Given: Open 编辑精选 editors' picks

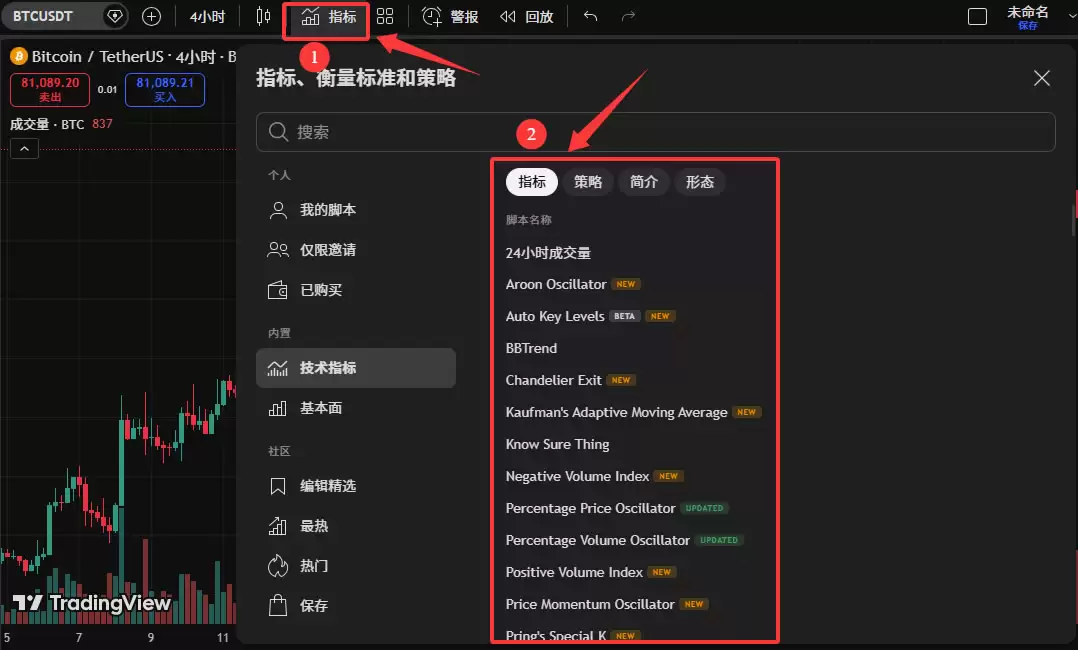Looking at the screenshot, I should (355, 486).
